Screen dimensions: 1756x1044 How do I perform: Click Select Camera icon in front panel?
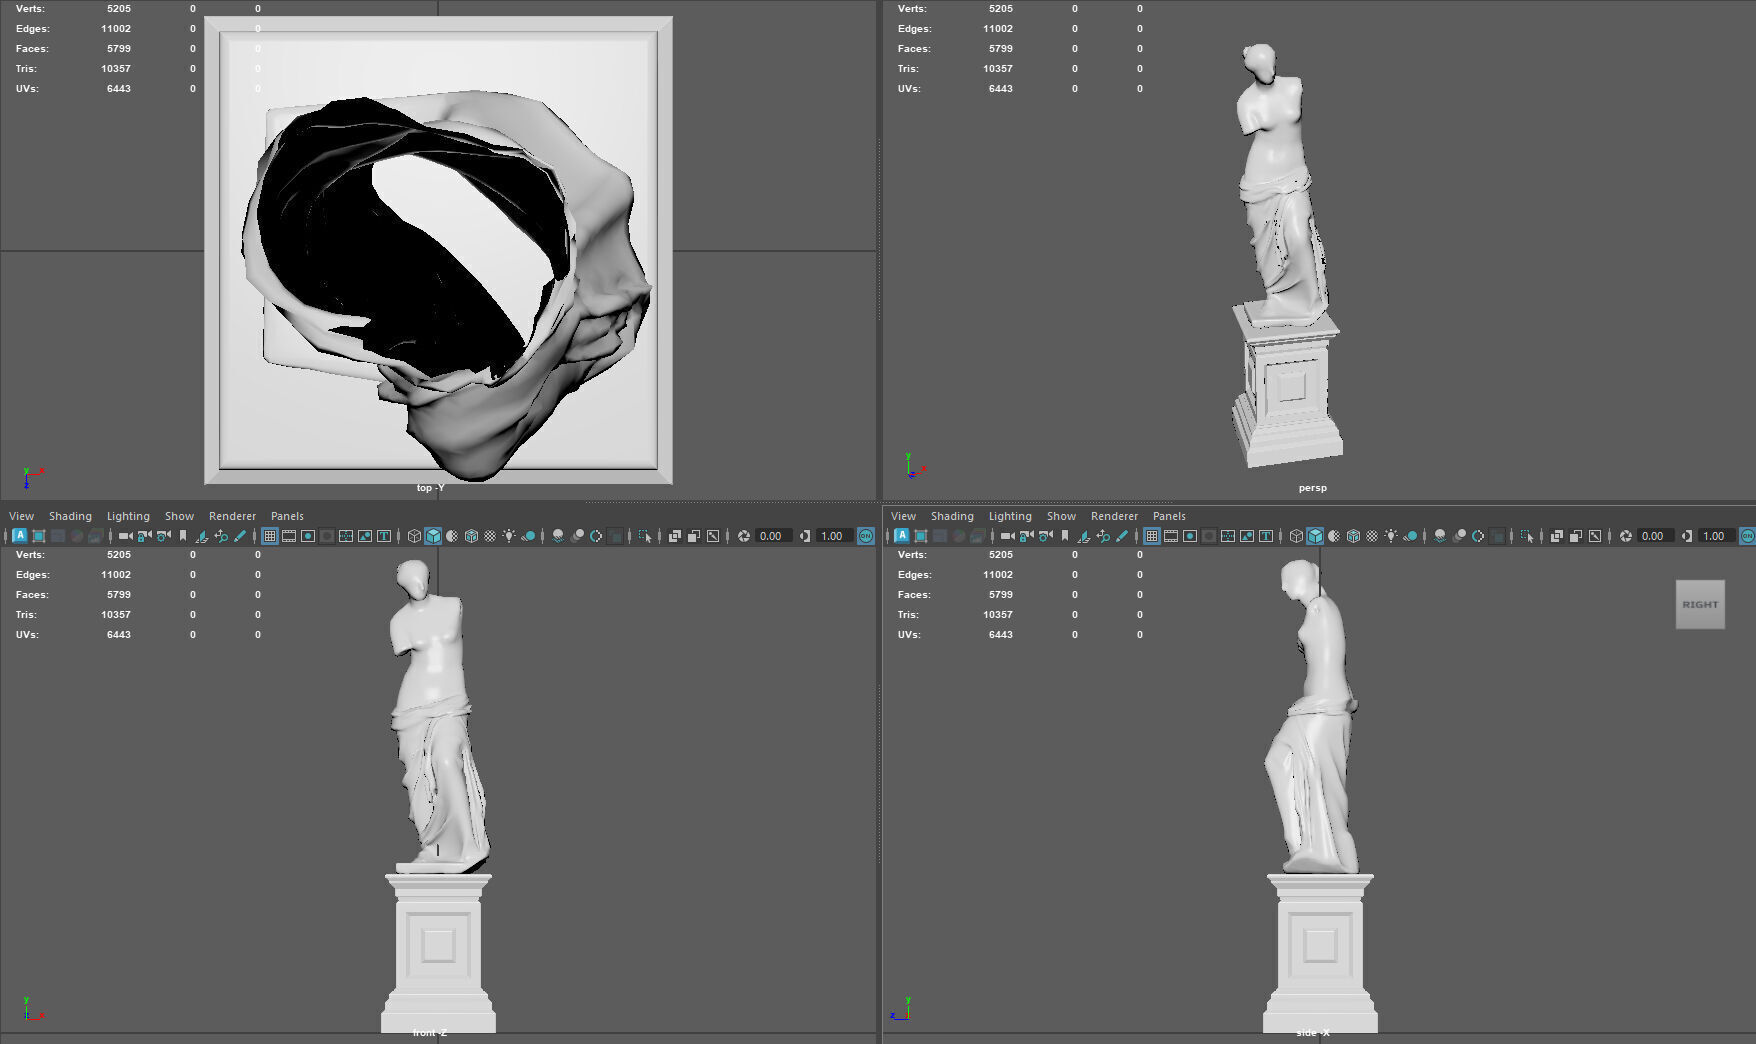125,536
